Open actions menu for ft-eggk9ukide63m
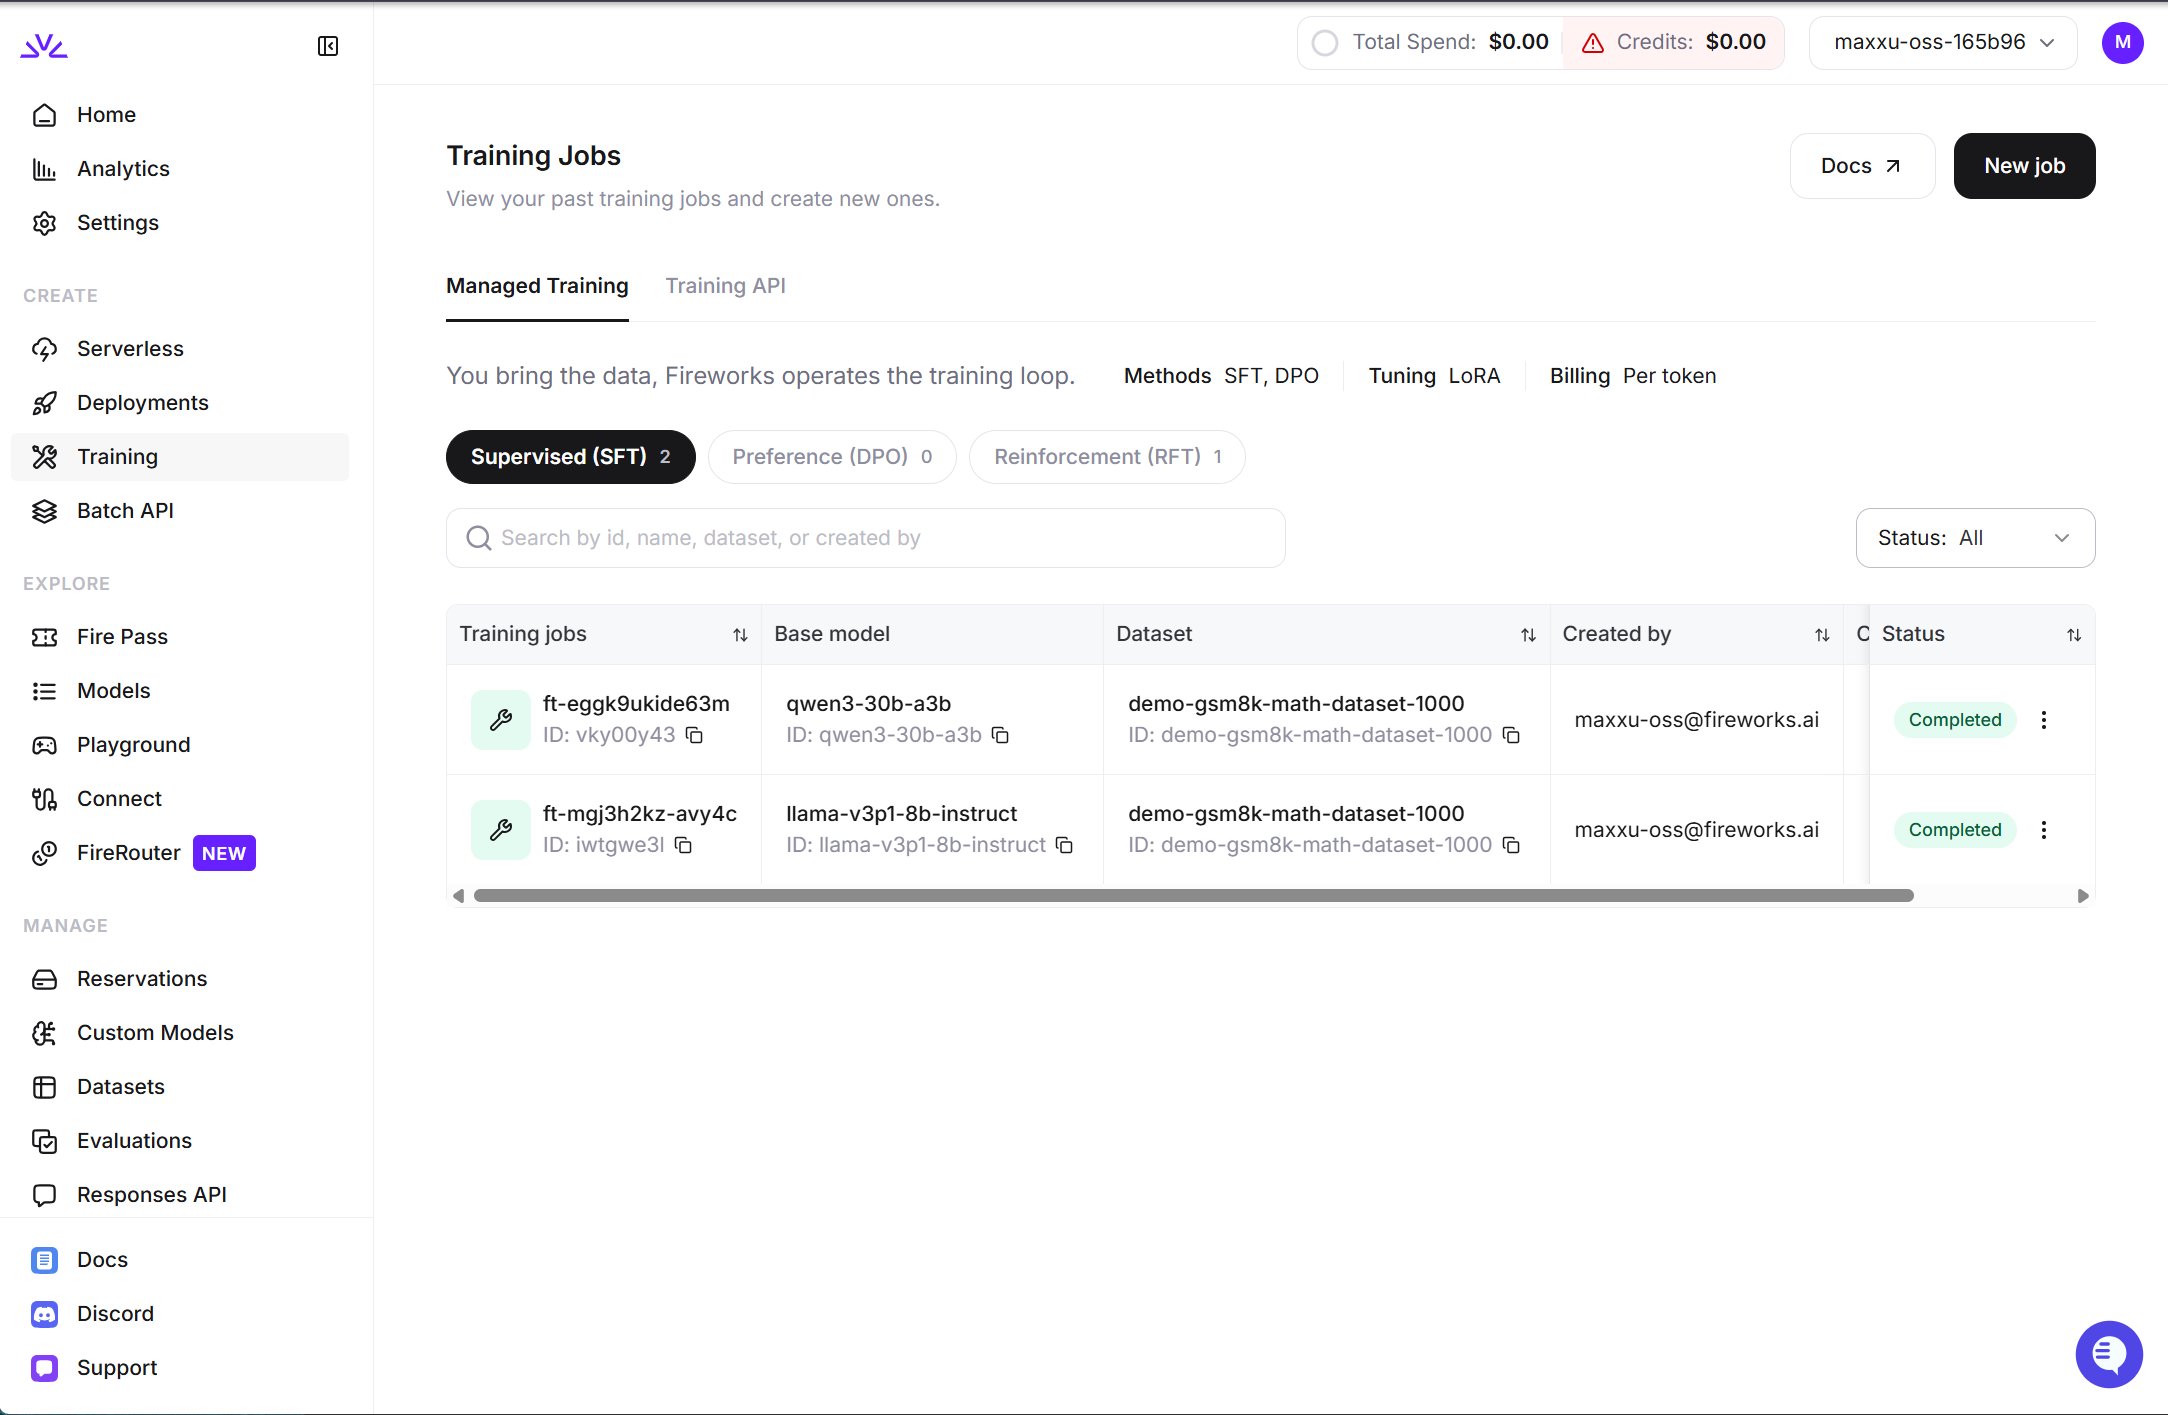The width and height of the screenshot is (2168, 1415). (2044, 720)
